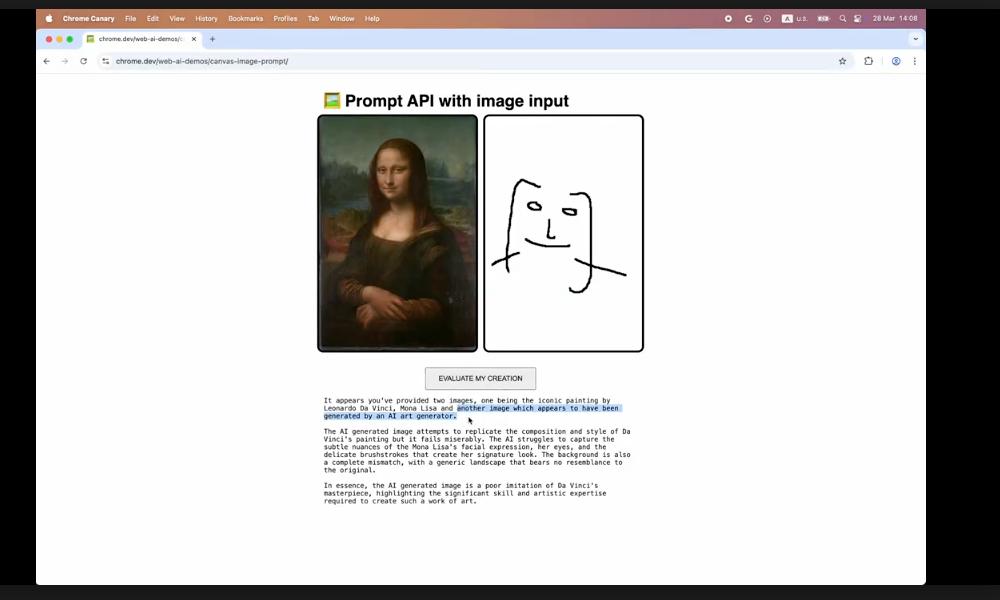This screenshot has height=600, width=1000.
Task: Click the highlighted text about AI art generator
Action: point(472,412)
